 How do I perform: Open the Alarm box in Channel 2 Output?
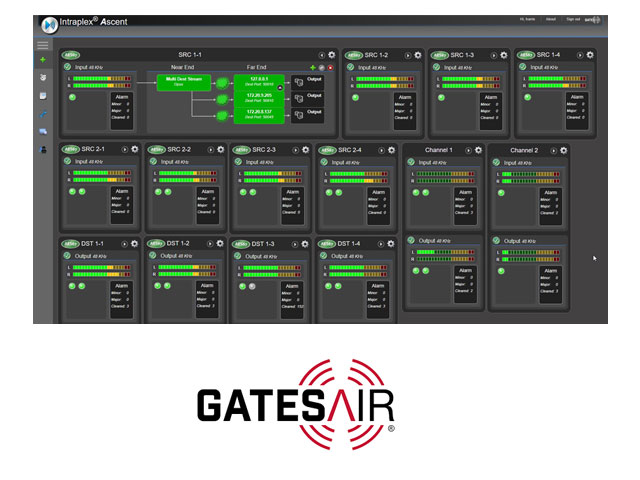click(550, 284)
